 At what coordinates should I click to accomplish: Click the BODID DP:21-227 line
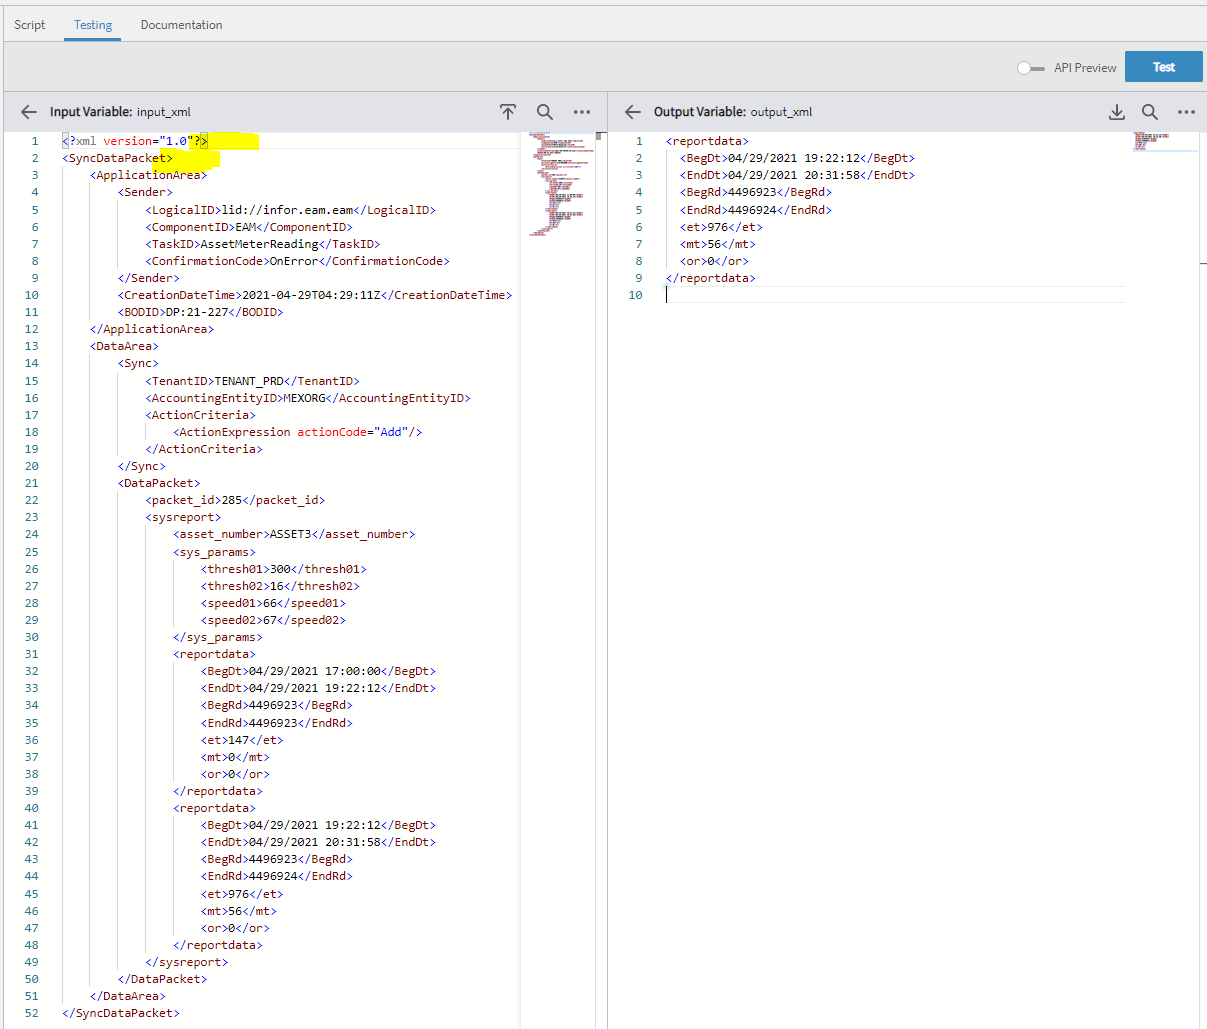coord(201,312)
